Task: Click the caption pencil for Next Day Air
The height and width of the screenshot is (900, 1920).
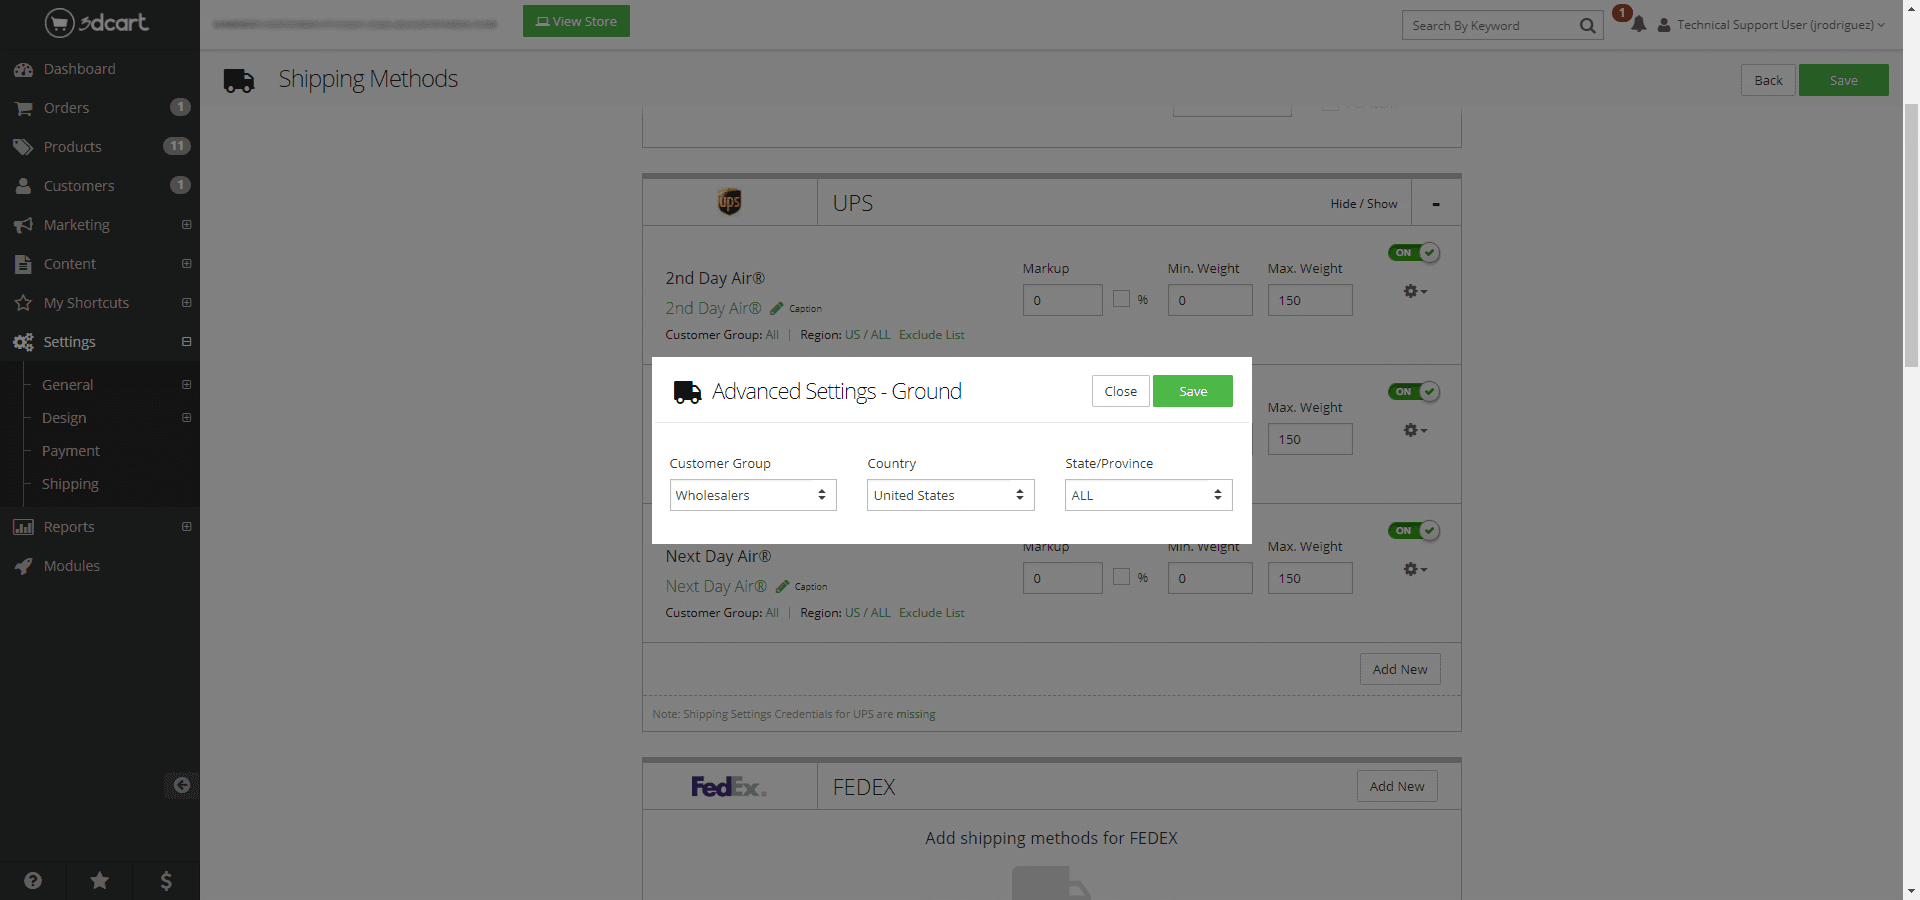Action: coord(783,586)
